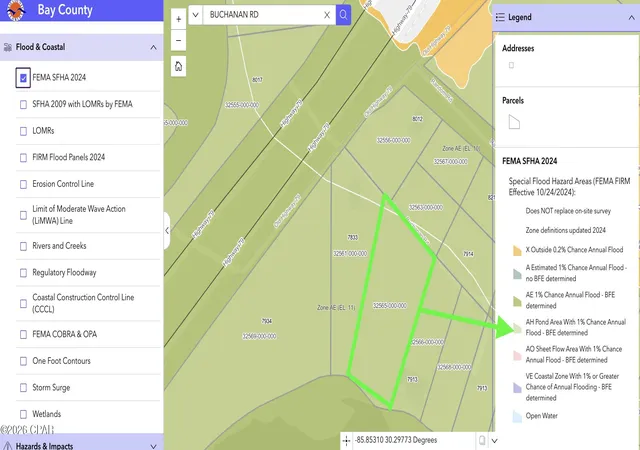Viewport: 640px width, 450px height.
Task: Show the Erosion Control Line layer
Action: pos(23,184)
